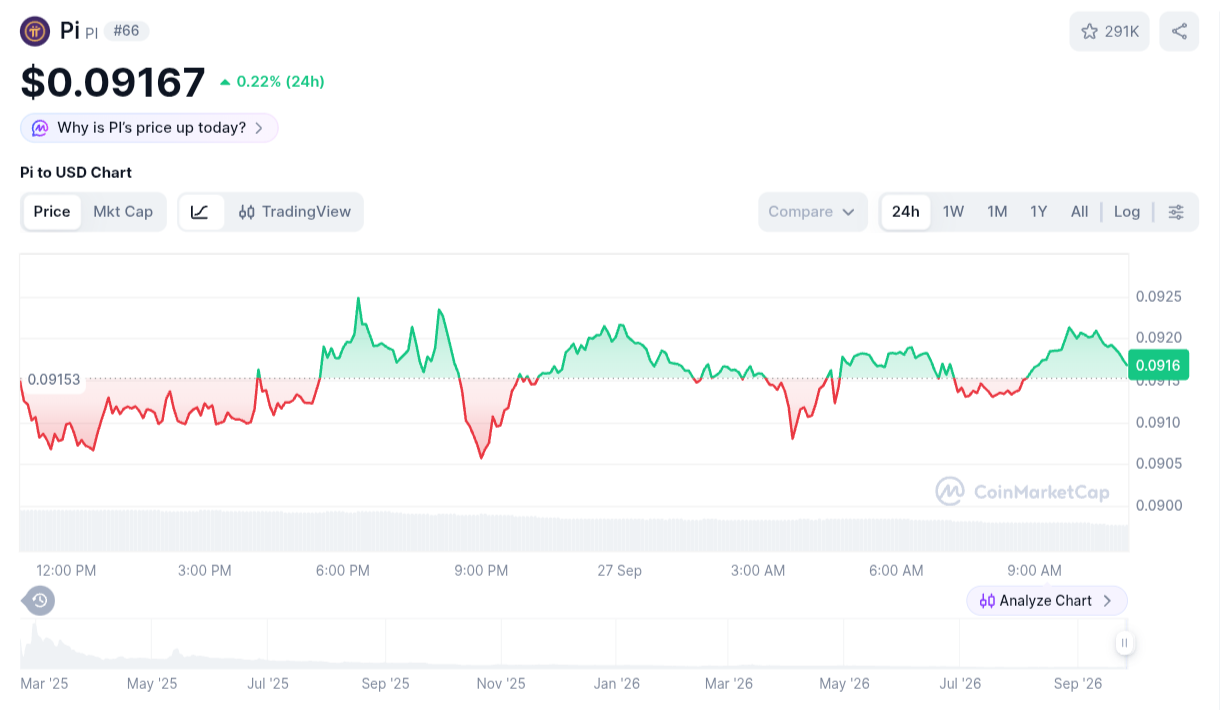Image resolution: width=1220 pixels, height=710 pixels.
Task: Click the 6:00 PM time axis label
Action: [343, 570]
